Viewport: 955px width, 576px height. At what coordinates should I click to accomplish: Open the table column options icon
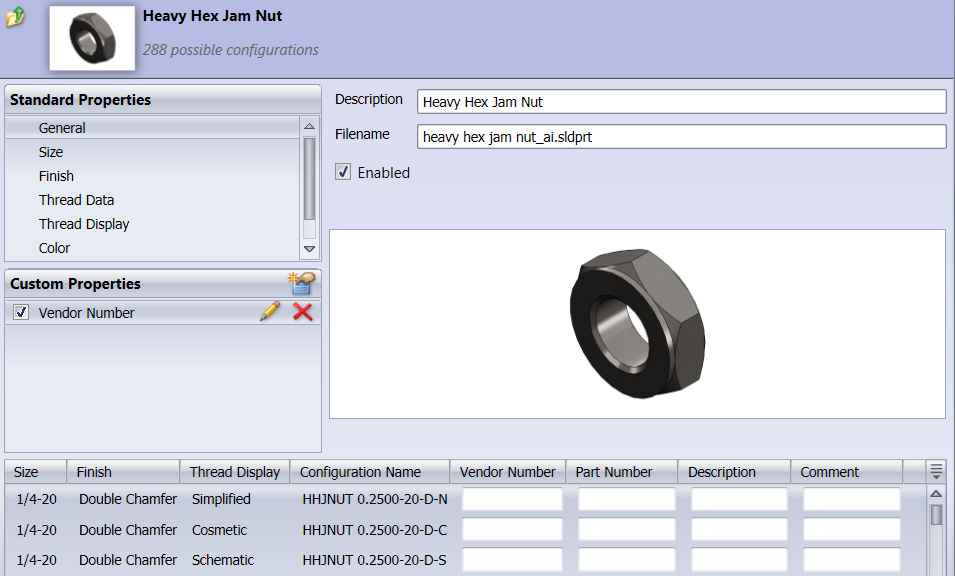[x=936, y=471]
